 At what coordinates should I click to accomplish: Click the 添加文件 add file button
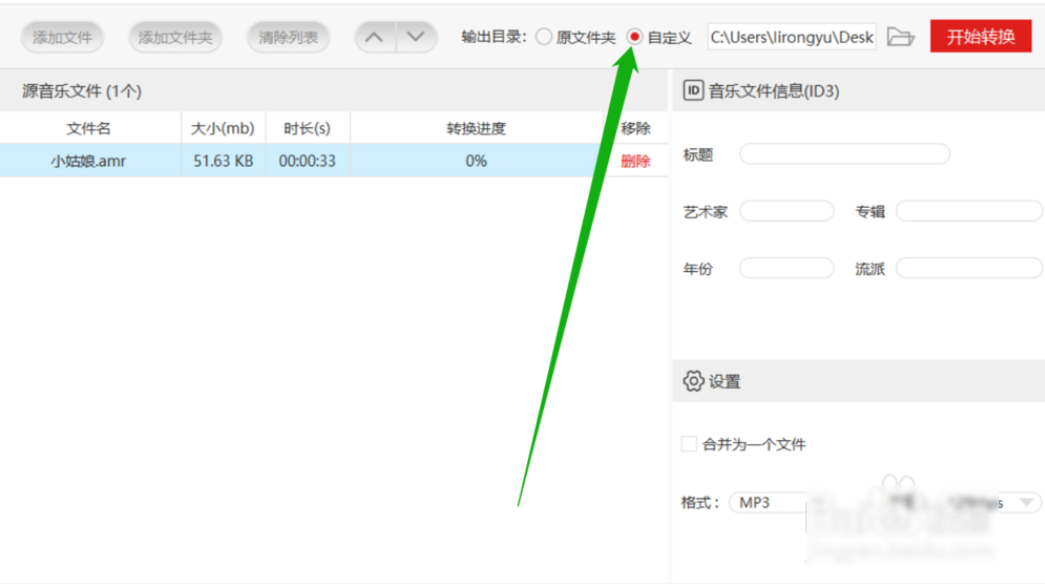click(x=62, y=36)
